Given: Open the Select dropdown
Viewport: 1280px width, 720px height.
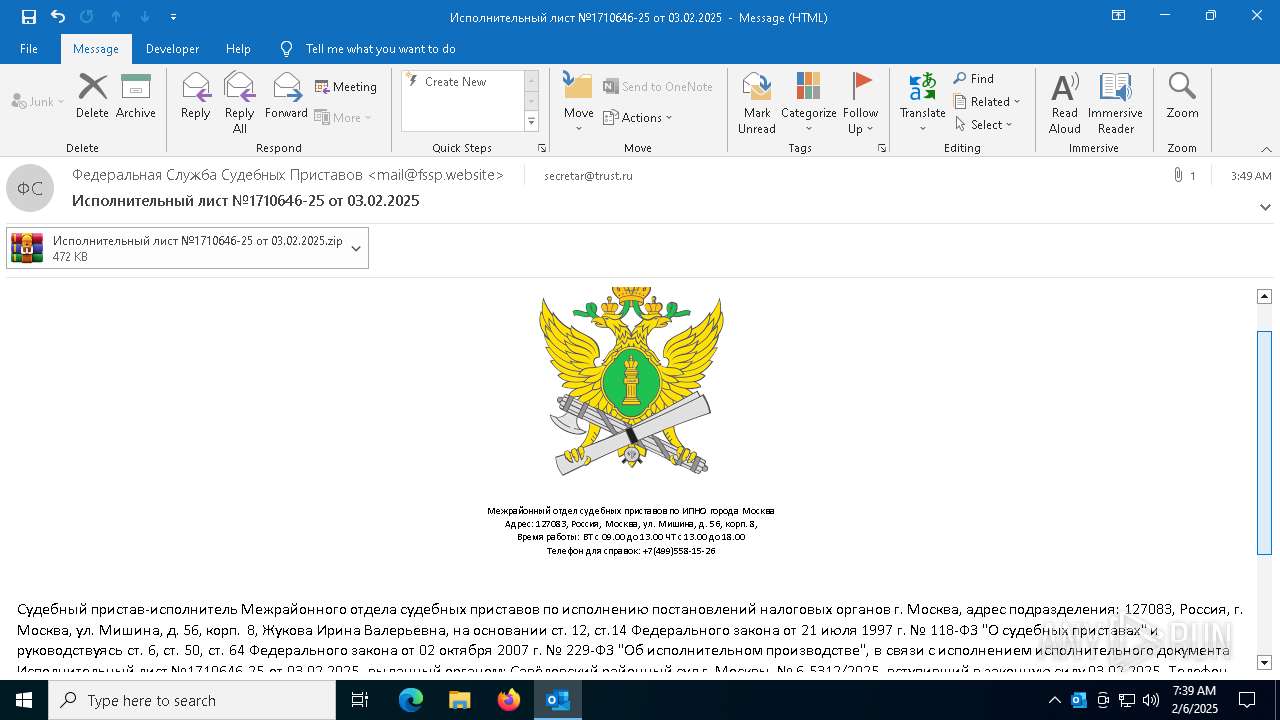Looking at the screenshot, I should pyautogui.click(x=983, y=124).
